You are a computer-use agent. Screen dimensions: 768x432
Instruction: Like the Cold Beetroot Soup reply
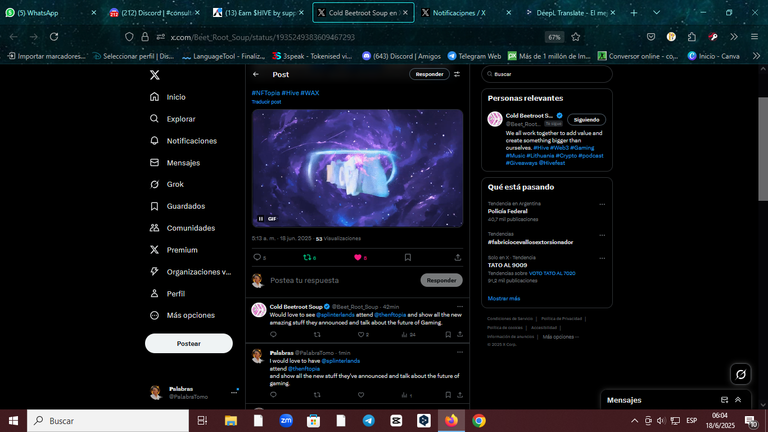click(x=361, y=335)
